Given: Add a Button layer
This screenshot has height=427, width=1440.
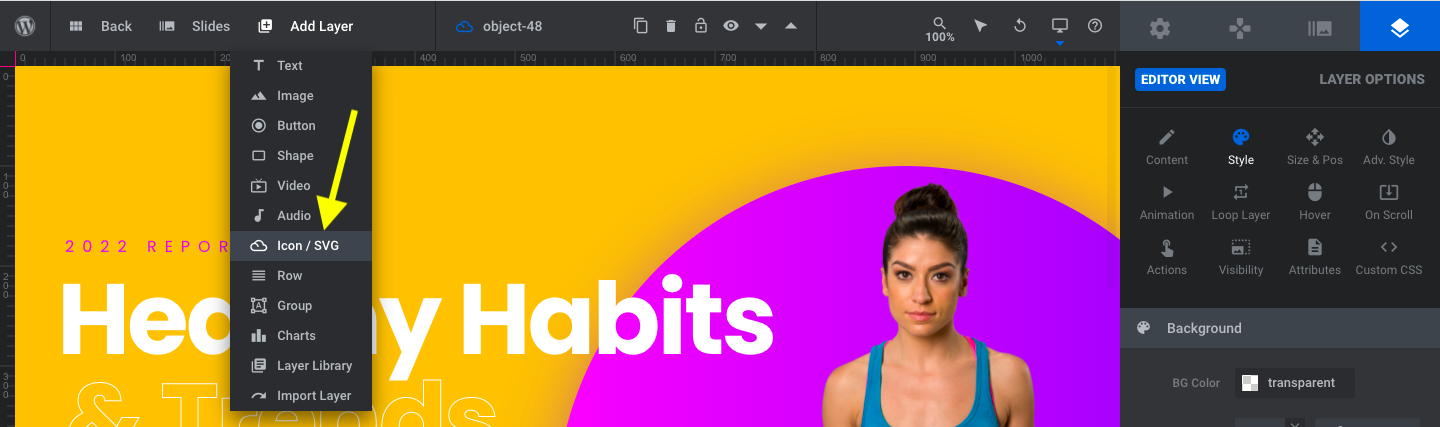Looking at the screenshot, I should 300,125.
